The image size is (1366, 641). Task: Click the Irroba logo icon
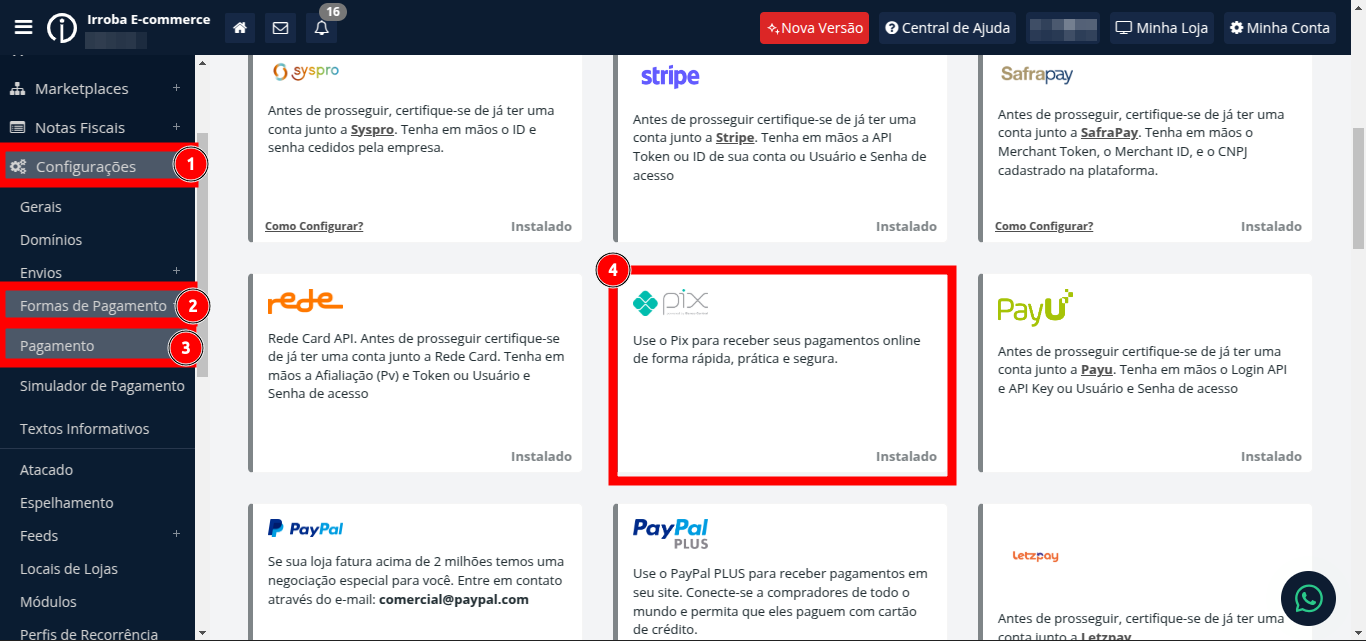(62, 28)
